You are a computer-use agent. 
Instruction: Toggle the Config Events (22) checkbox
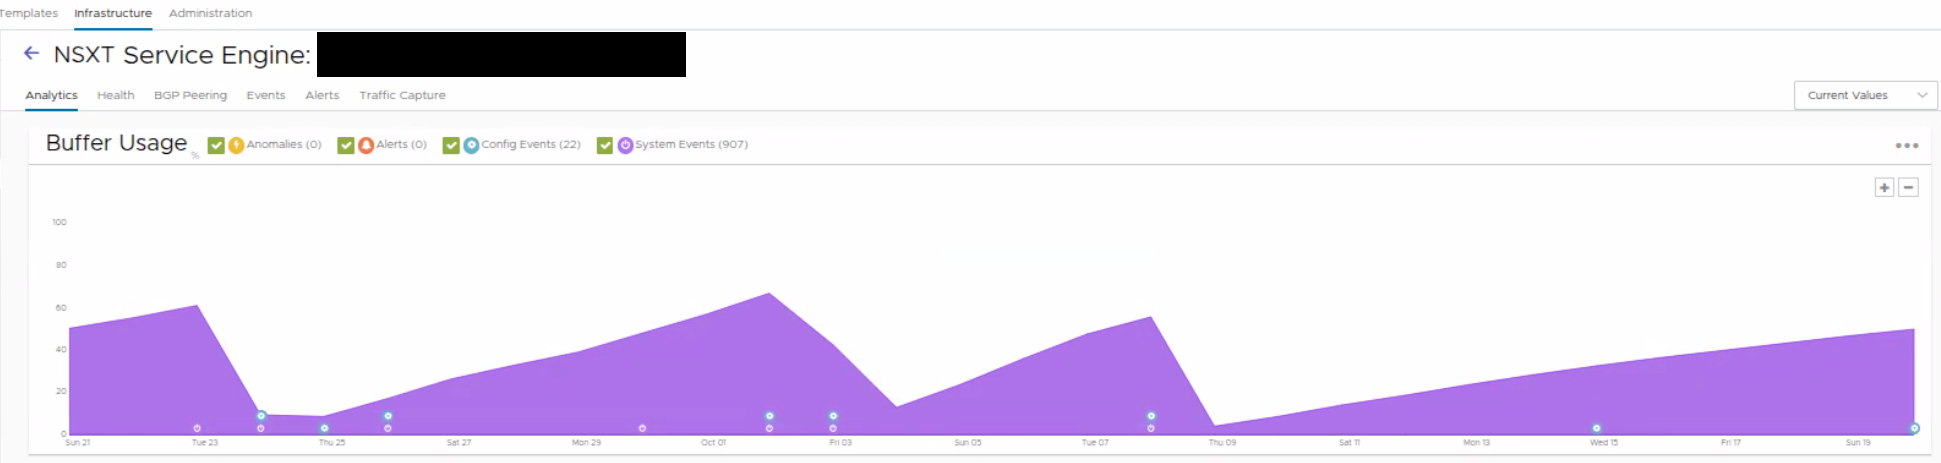451,146
